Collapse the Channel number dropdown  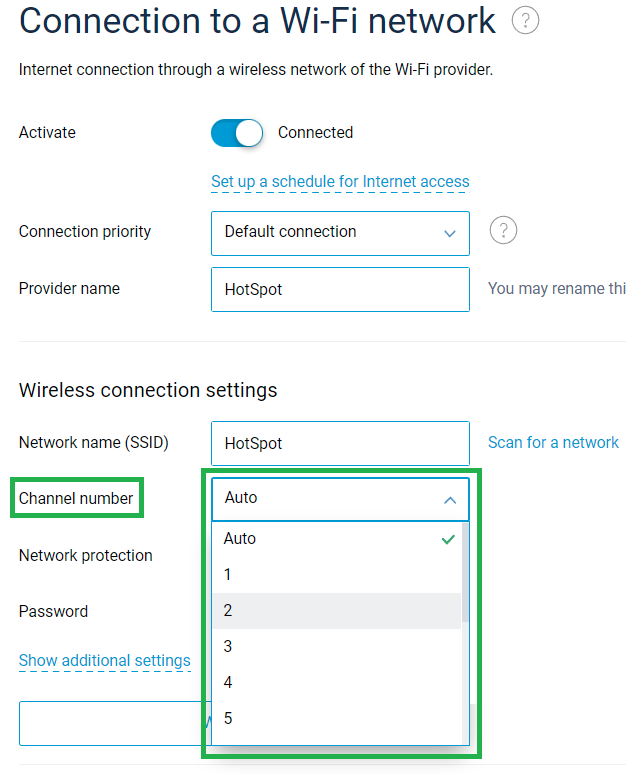tap(340, 498)
